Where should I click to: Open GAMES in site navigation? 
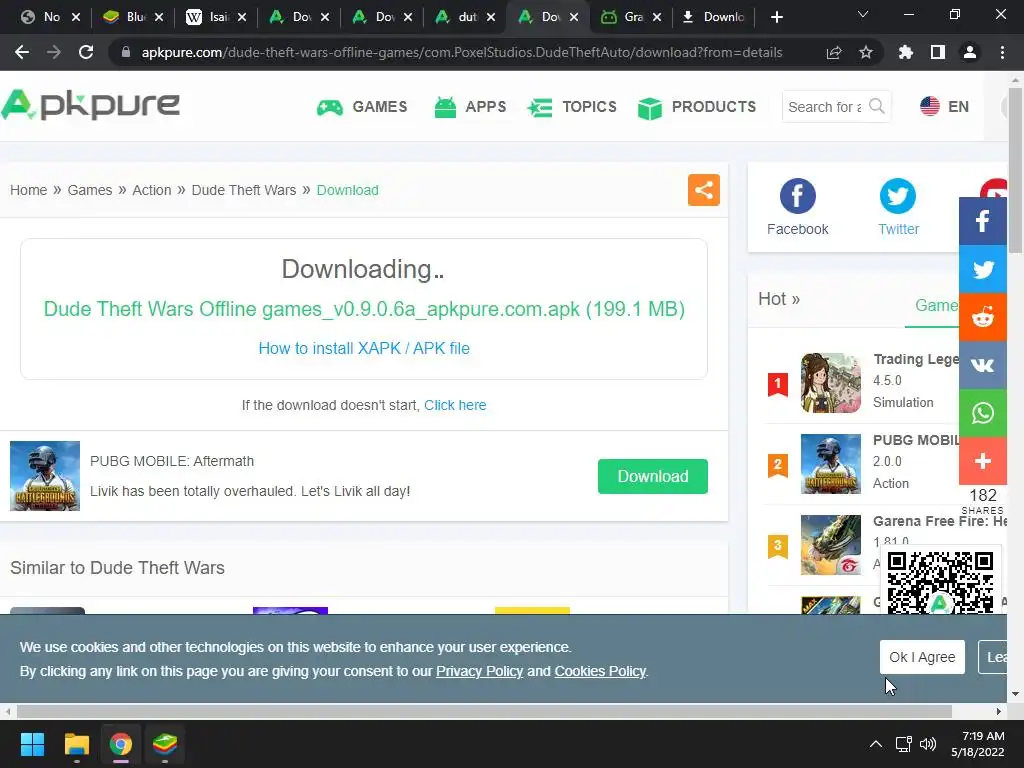pos(362,106)
